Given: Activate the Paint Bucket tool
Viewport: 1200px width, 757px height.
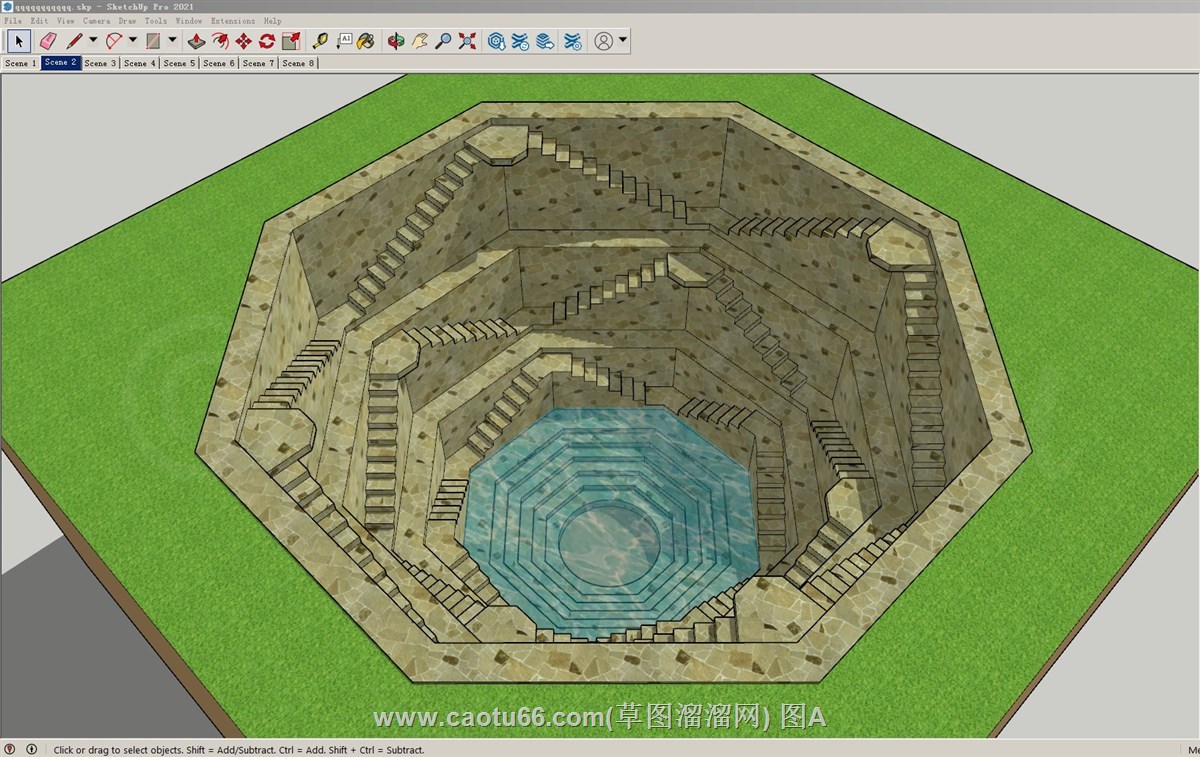Looking at the screenshot, I should click(x=366, y=41).
